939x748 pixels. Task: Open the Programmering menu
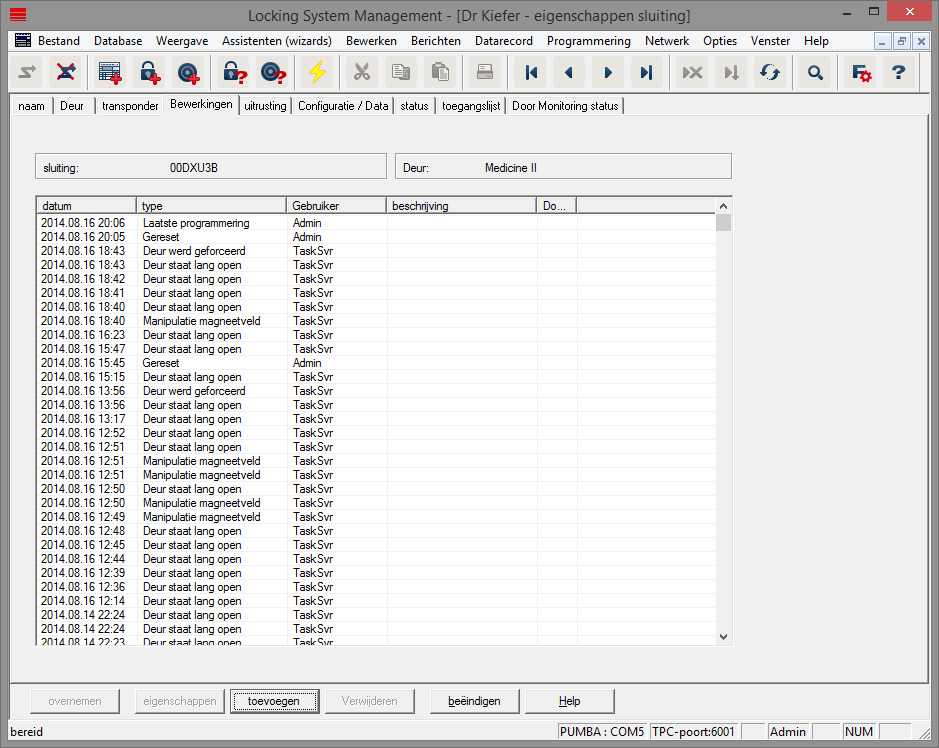click(588, 41)
